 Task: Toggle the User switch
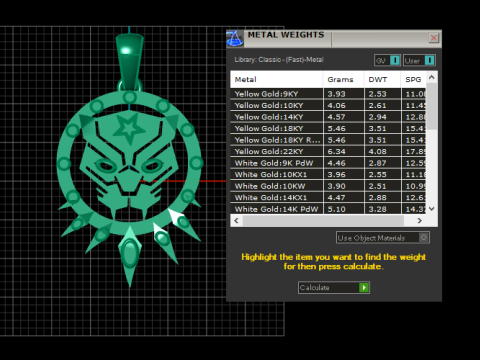(419, 61)
